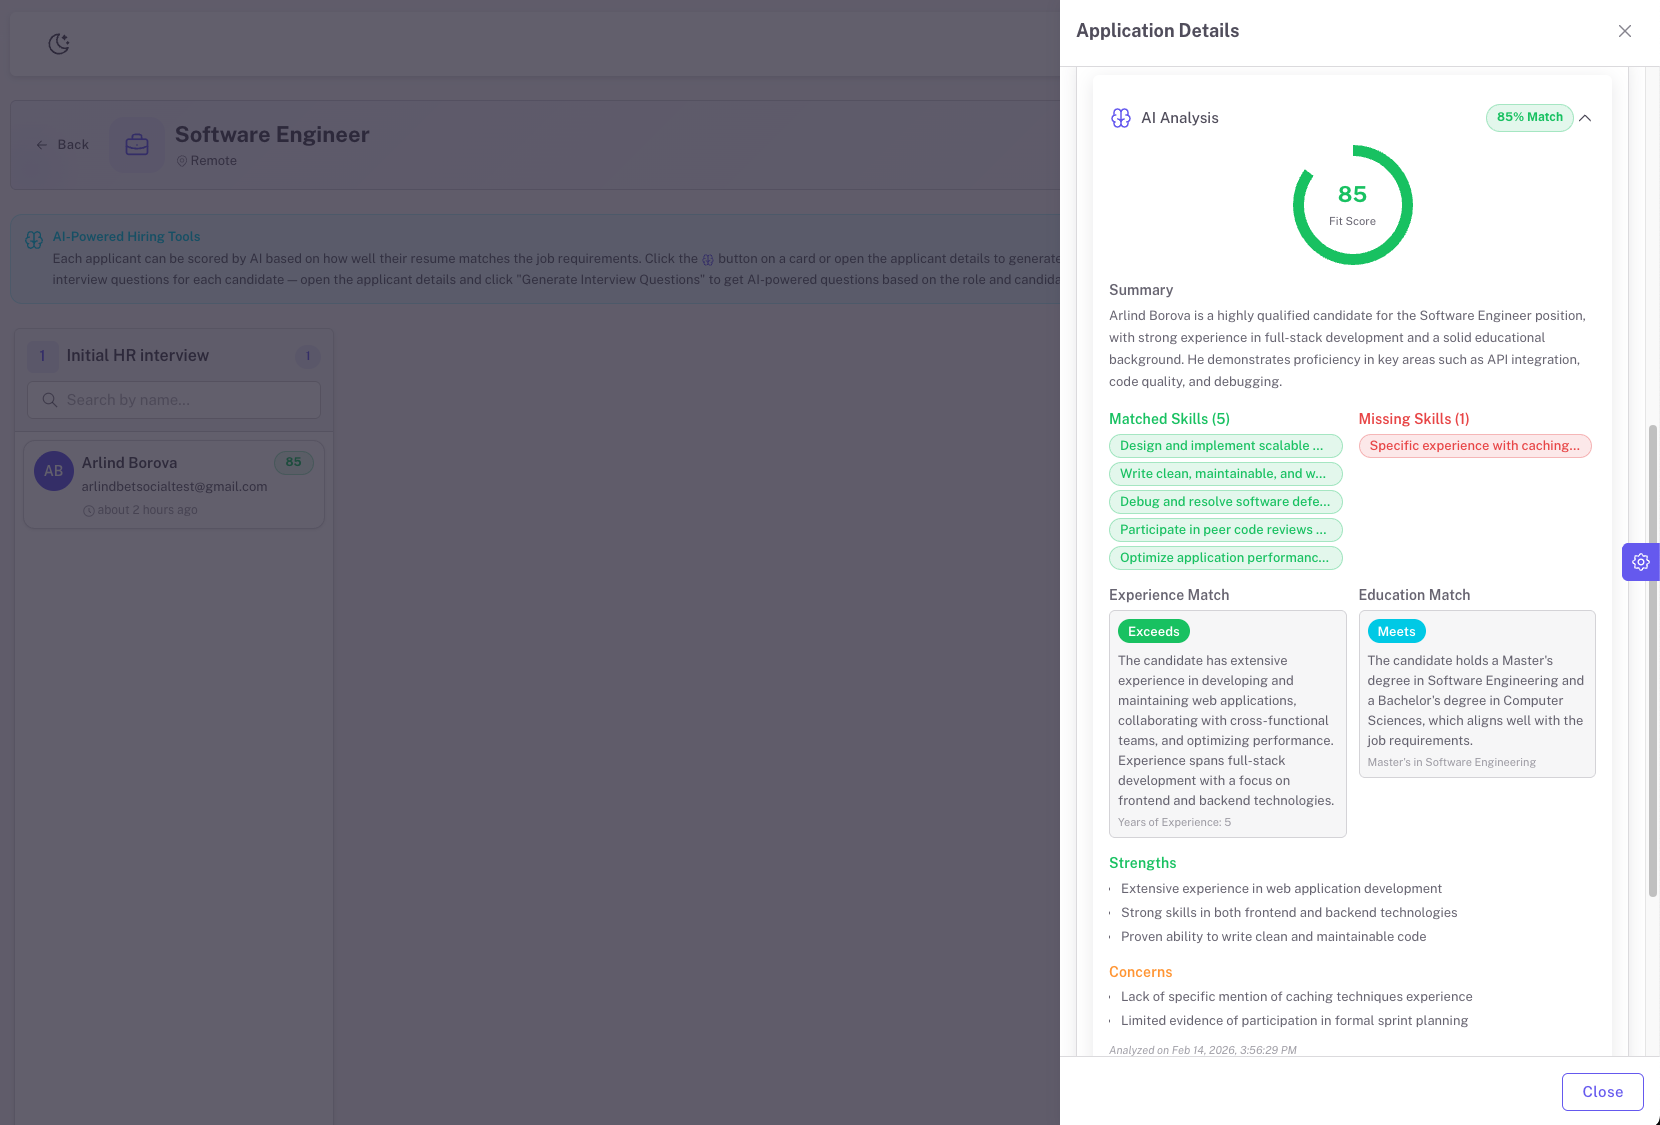Click Arlind Borova's avatar initials
Viewport: 1660px width, 1125px height.
coord(53,471)
